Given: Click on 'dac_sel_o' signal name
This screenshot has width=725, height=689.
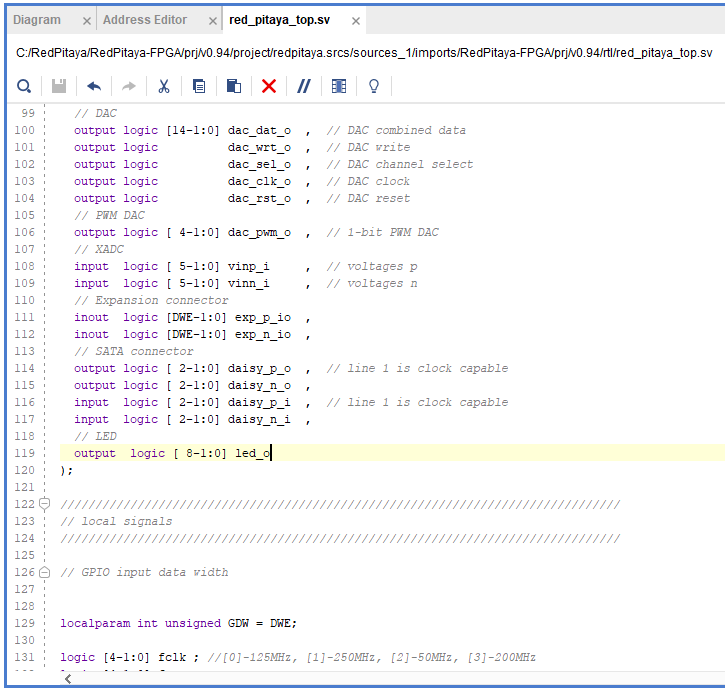Looking at the screenshot, I should coord(259,165).
